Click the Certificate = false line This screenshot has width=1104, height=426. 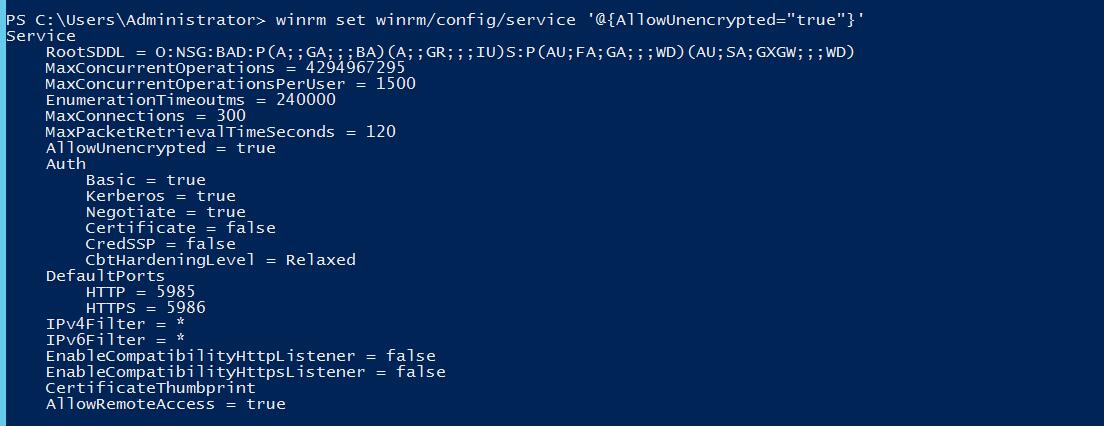pos(181,228)
